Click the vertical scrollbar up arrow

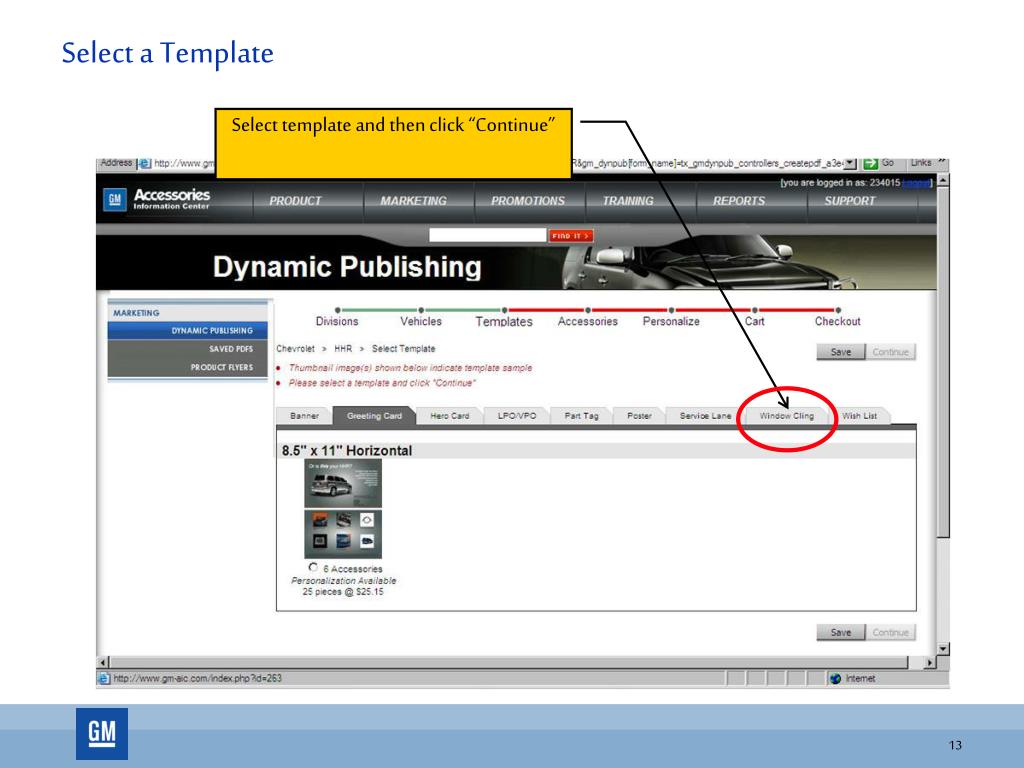943,179
